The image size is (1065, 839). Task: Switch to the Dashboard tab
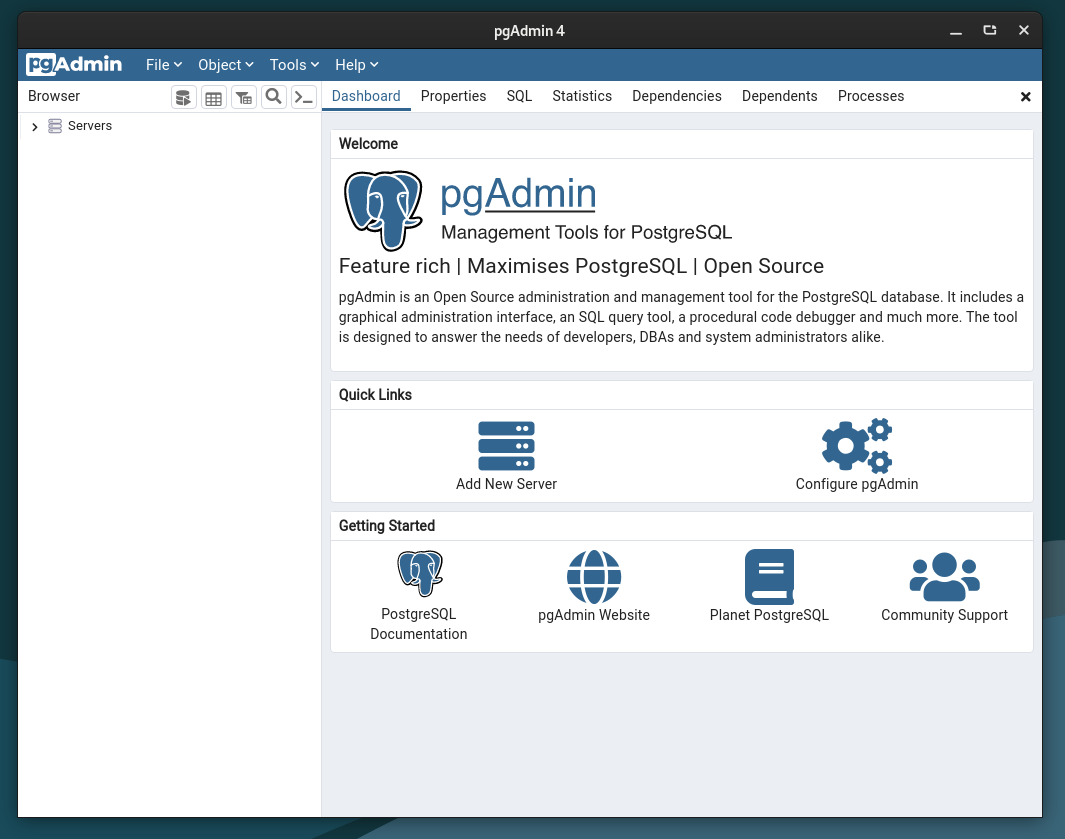[366, 96]
